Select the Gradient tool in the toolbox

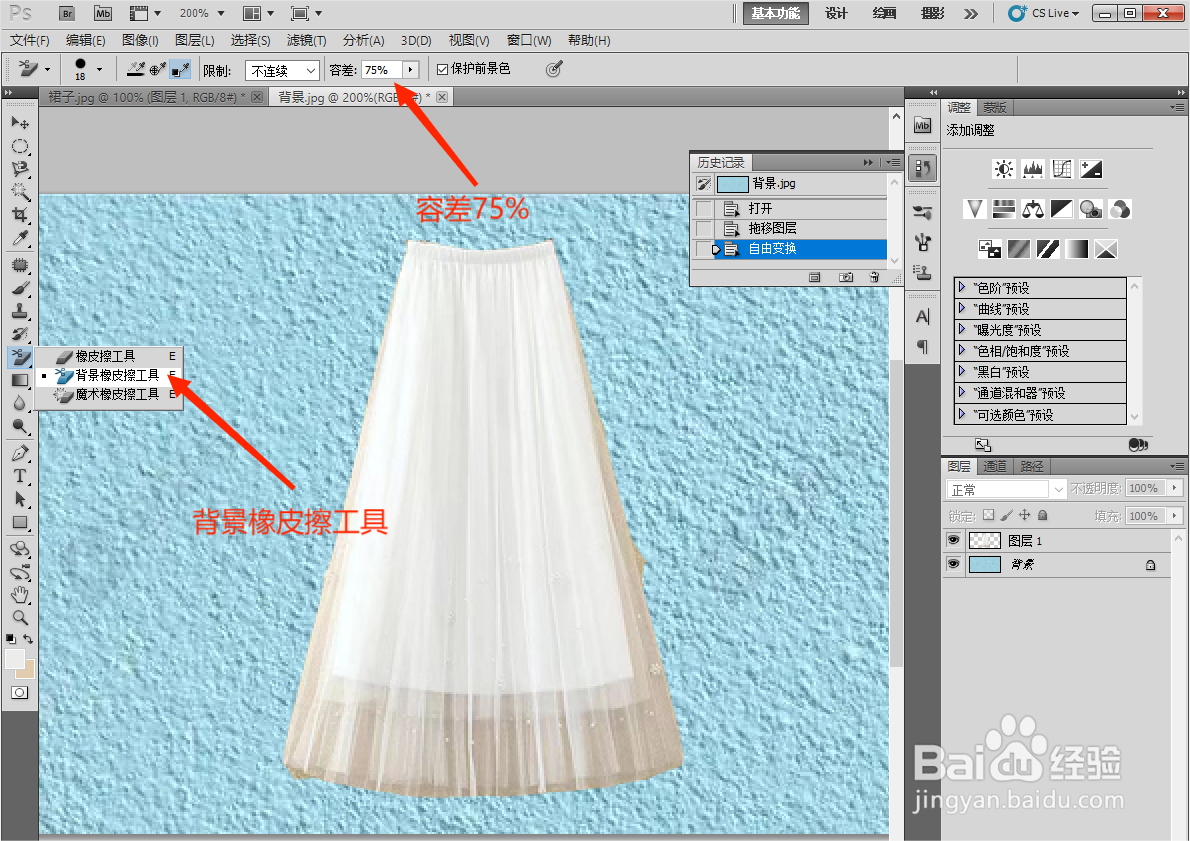pos(20,380)
